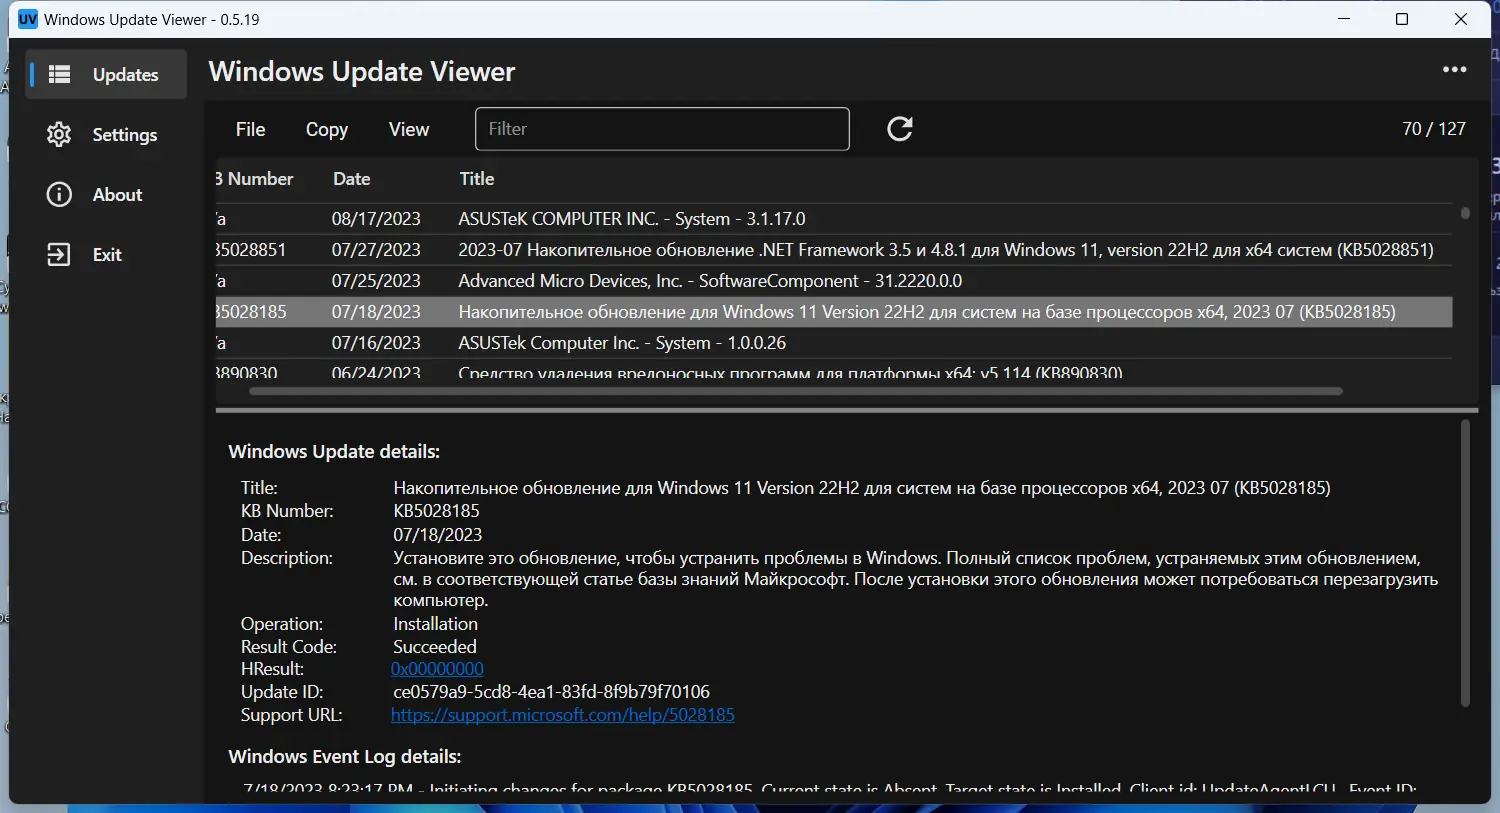Open the support.microsoft.com/help/5028185 link

tap(563, 715)
